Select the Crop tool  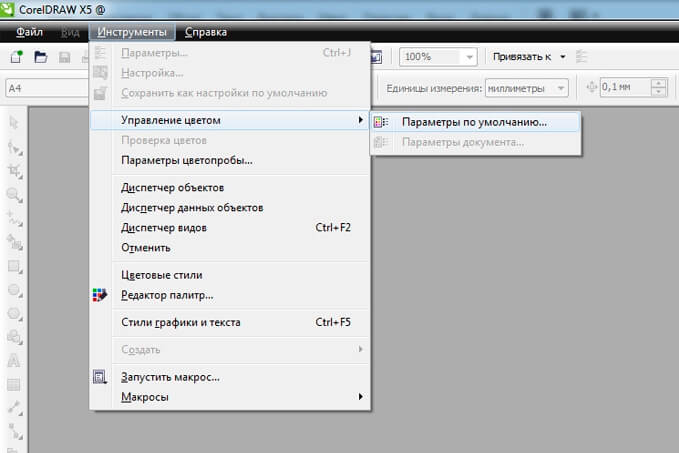pyautogui.click(x=15, y=171)
